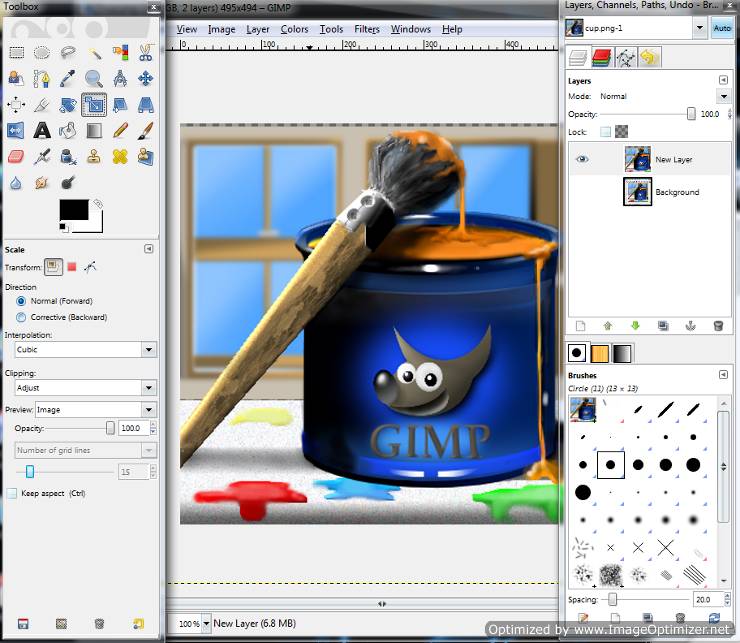Select the Zoom magnifier tool
740x643 pixels.
(x=94, y=78)
